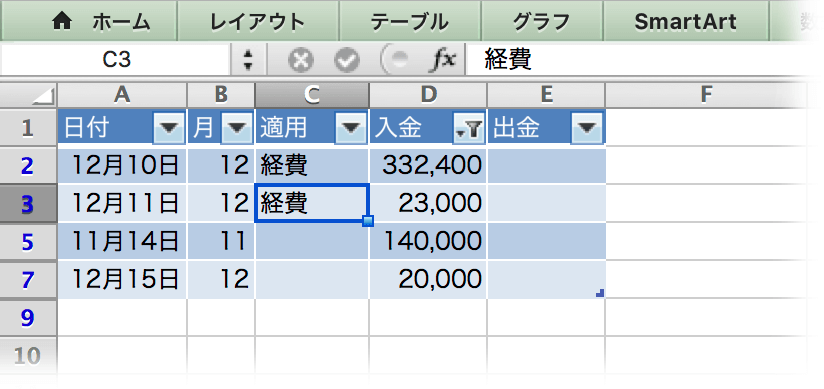Click the cell 12月10日
Image resolution: width=824 pixels, height=389 pixels.
point(122,165)
